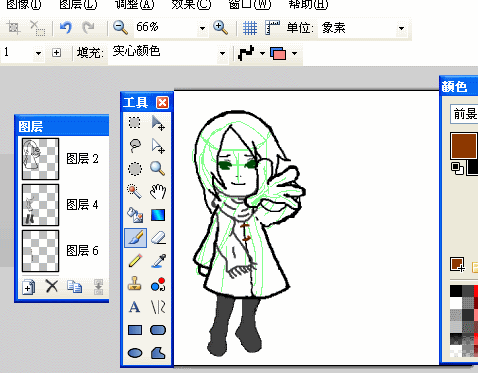Select the Paintbrush tool
478x373 pixels.
(135, 238)
